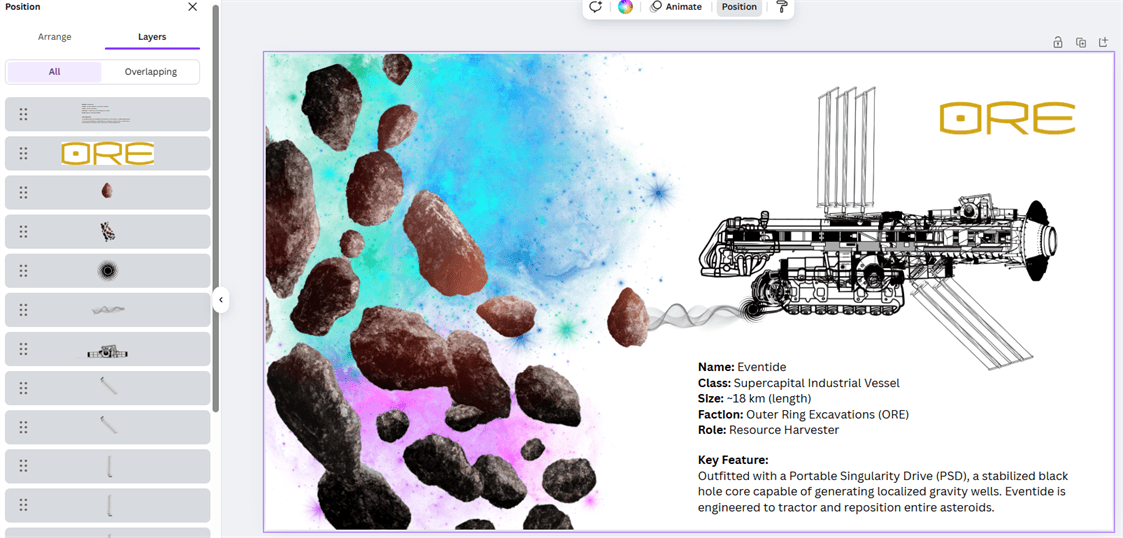Open the color wheel picker
This screenshot has width=1123, height=538.
tap(625, 7)
